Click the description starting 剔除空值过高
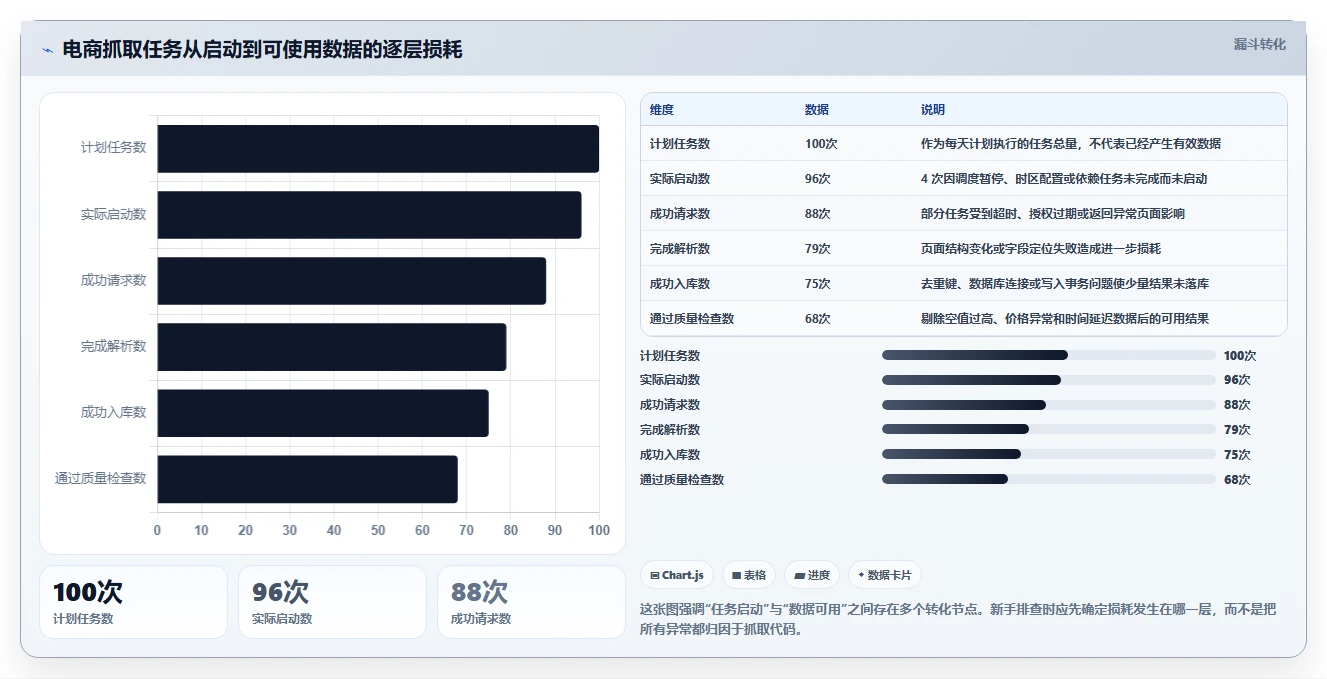Image resolution: width=1327 pixels, height=679 pixels. (1065, 319)
